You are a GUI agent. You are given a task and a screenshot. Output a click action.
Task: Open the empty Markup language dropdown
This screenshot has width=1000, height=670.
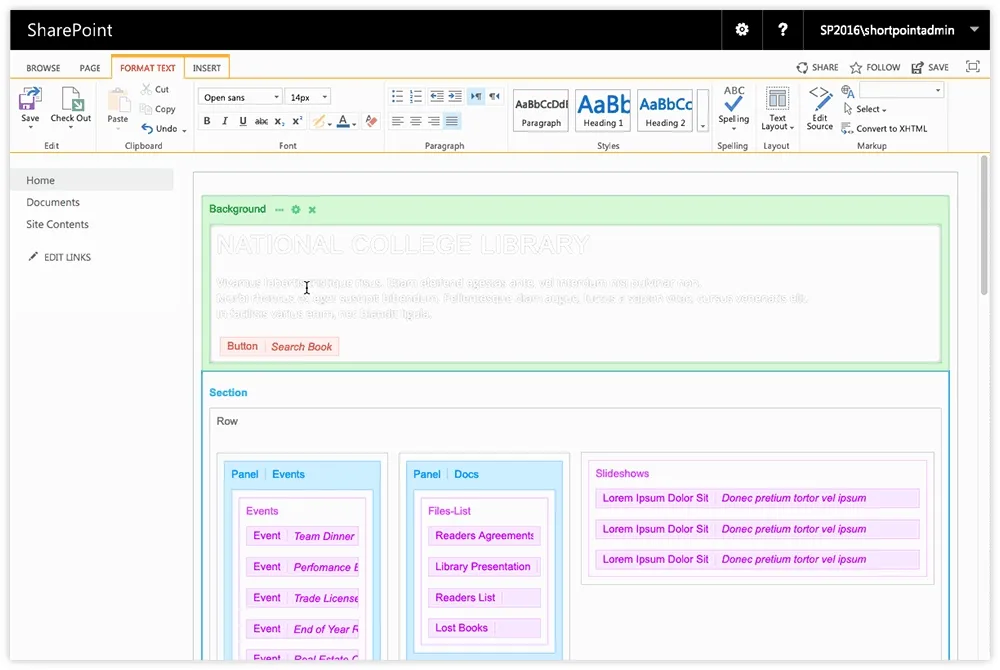click(x=901, y=91)
